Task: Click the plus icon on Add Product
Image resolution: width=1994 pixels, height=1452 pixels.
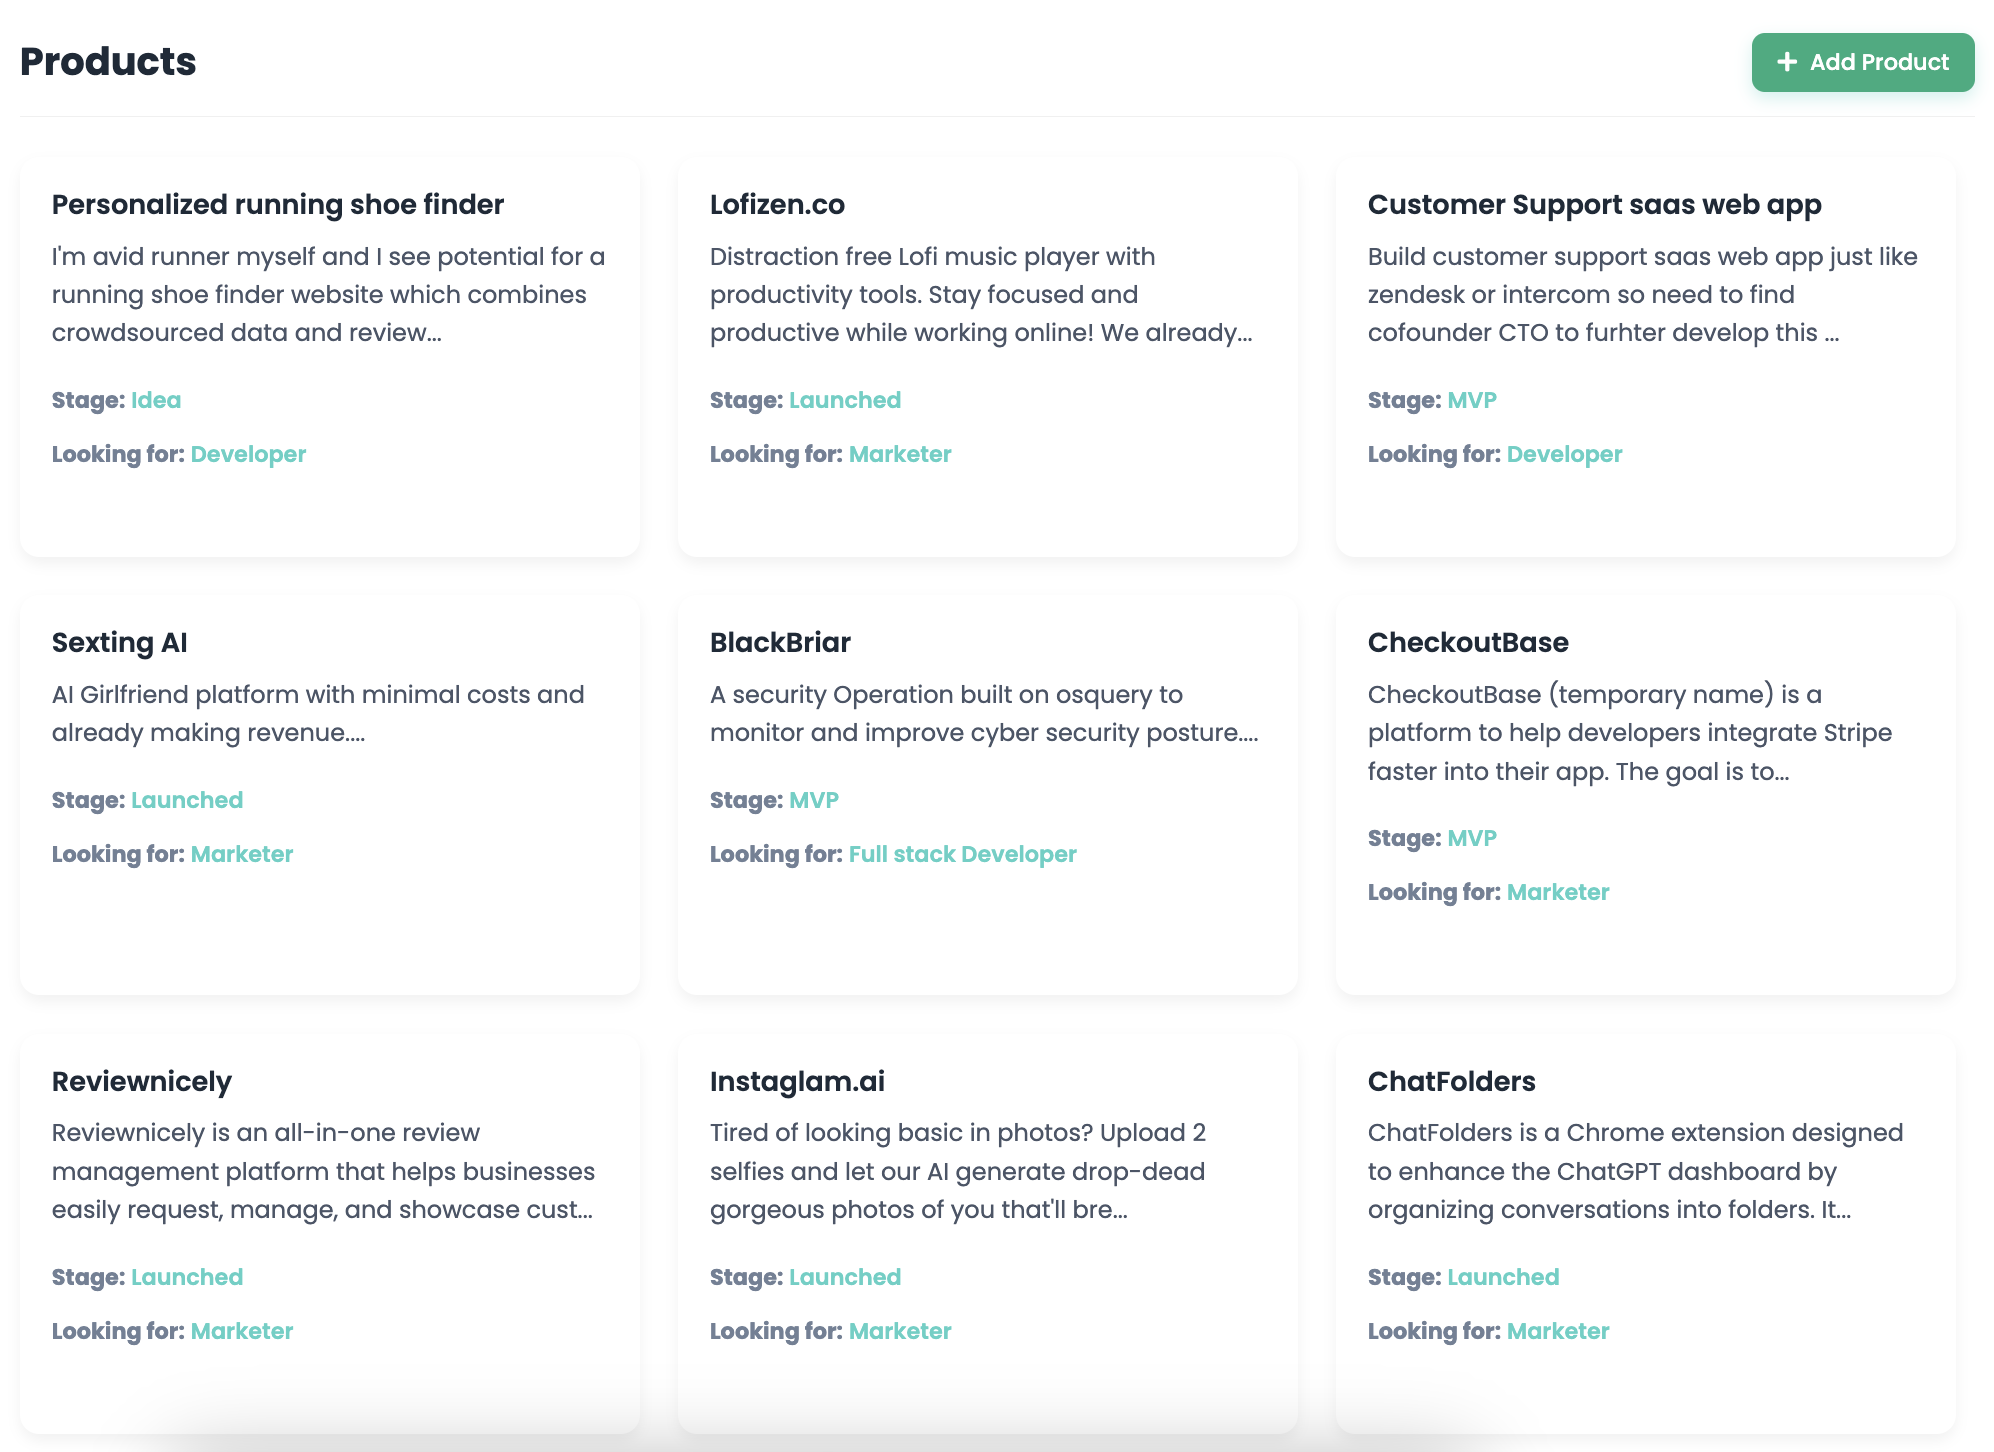Action: point(1785,62)
